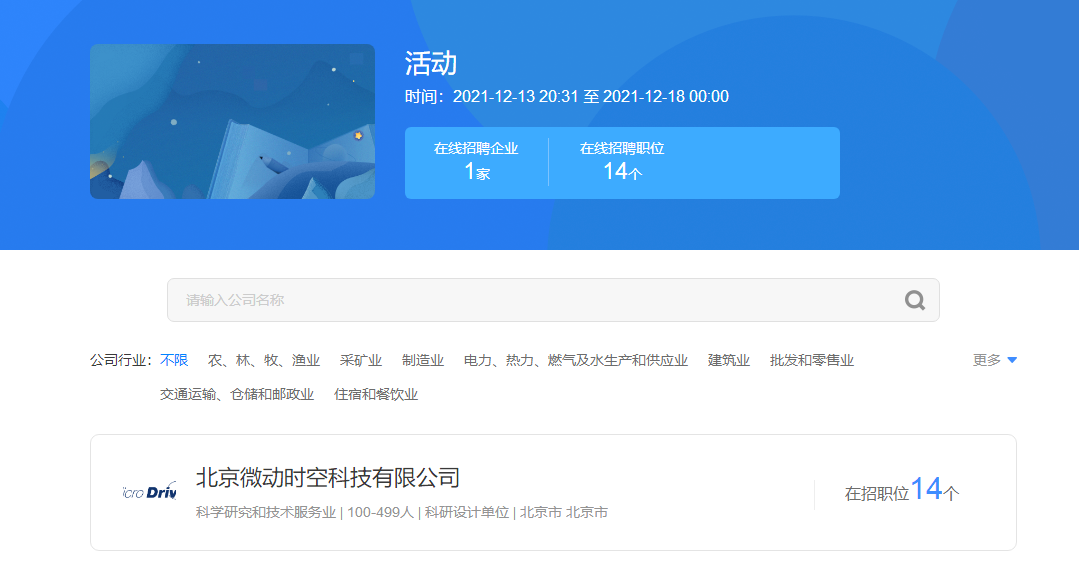The image size is (1079, 583).
Task: Click the 公司行业 label
Action: click(121, 360)
